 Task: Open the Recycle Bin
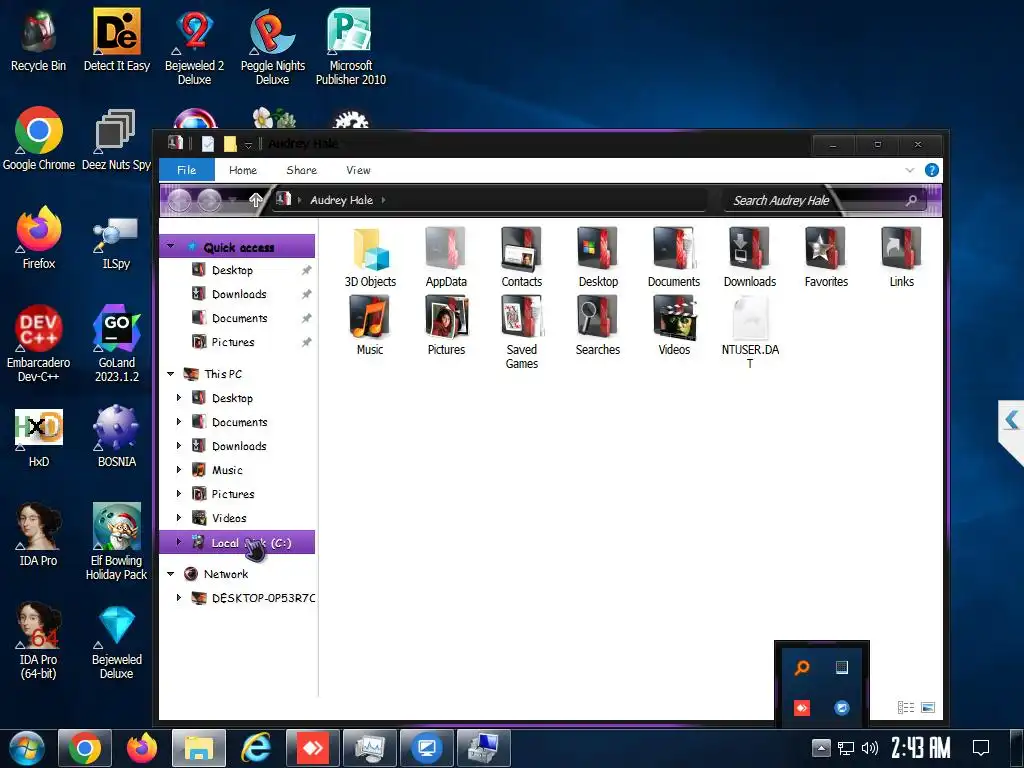[39, 39]
